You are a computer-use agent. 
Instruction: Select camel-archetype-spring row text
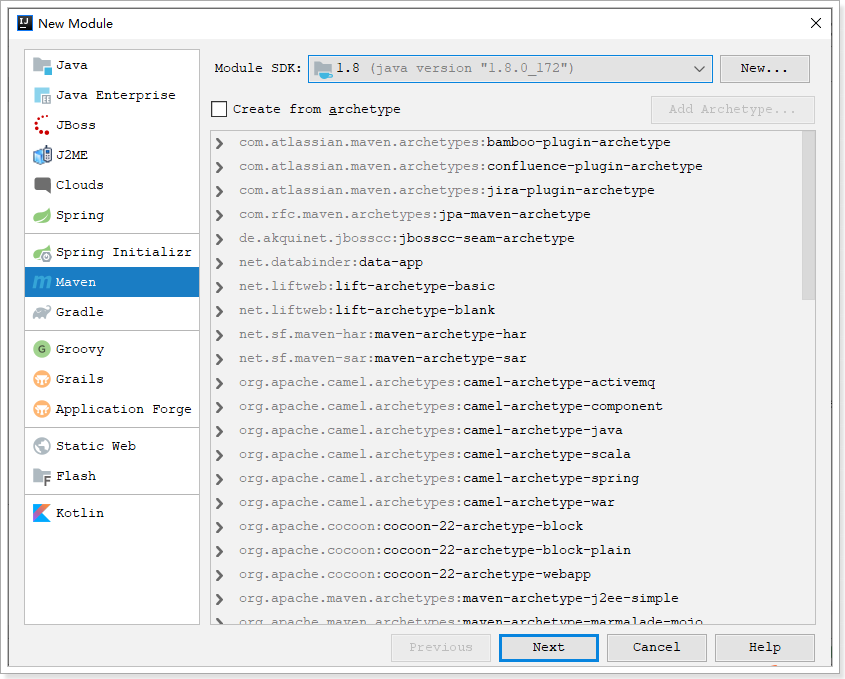(439, 479)
